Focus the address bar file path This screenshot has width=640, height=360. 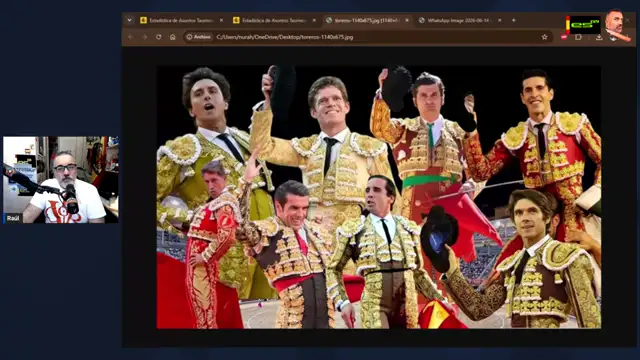click(x=285, y=37)
